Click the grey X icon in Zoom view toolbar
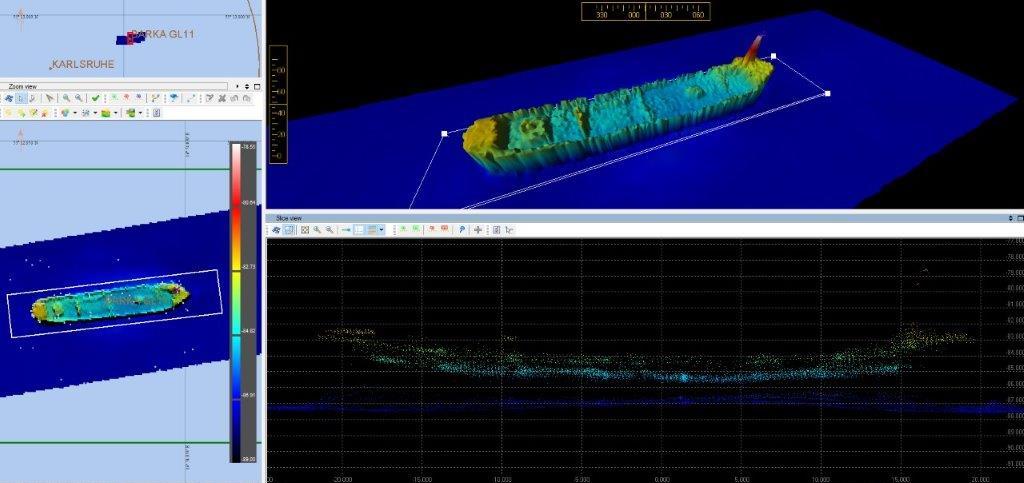The width and height of the screenshot is (1024, 483). 222,98
